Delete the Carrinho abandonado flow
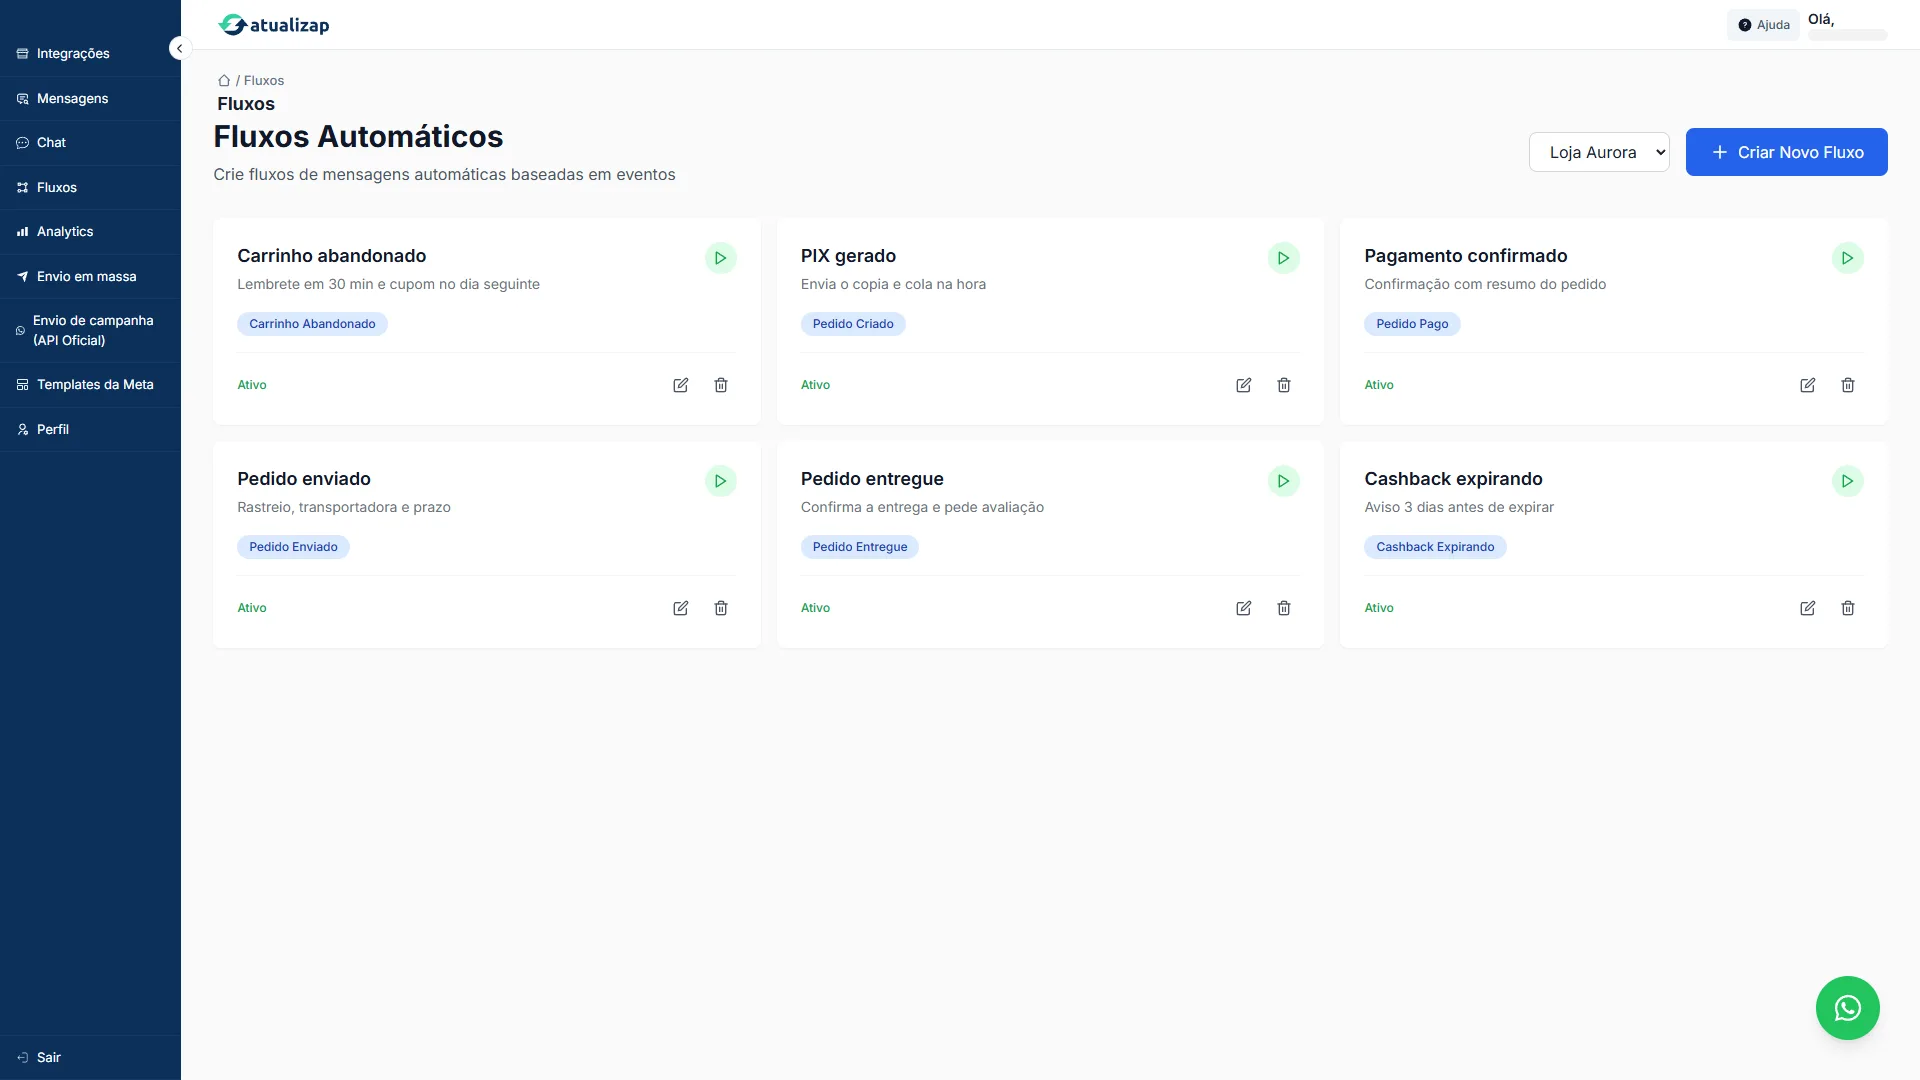This screenshot has width=1920, height=1080. coord(721,385)
